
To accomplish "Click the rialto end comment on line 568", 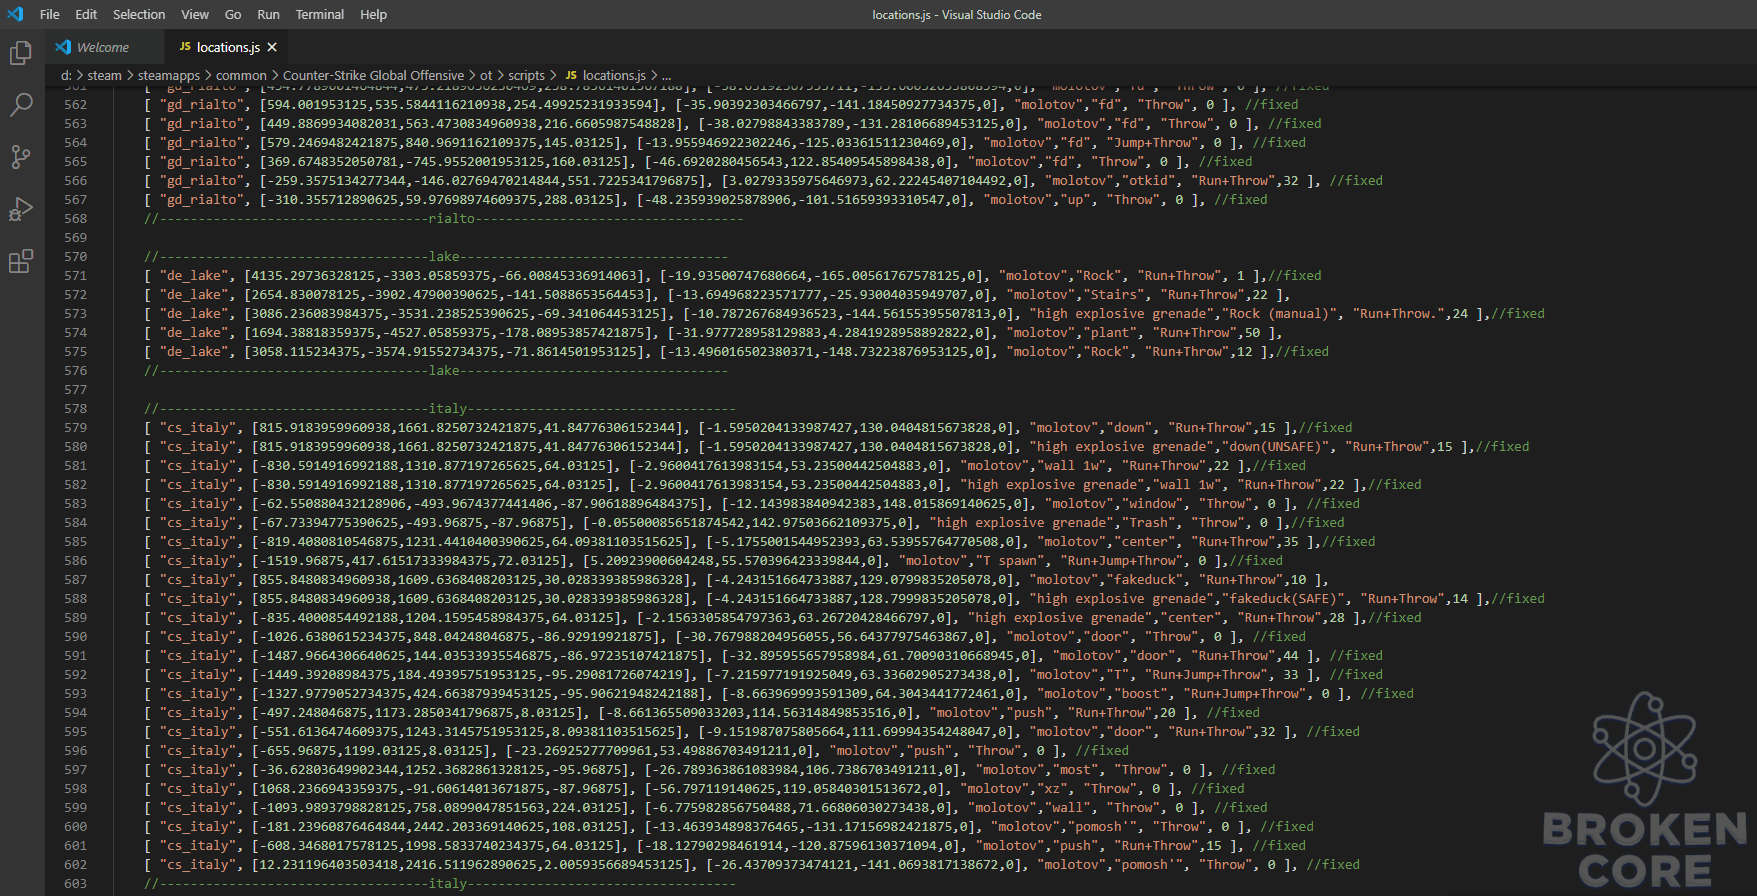I will [444, 219].
